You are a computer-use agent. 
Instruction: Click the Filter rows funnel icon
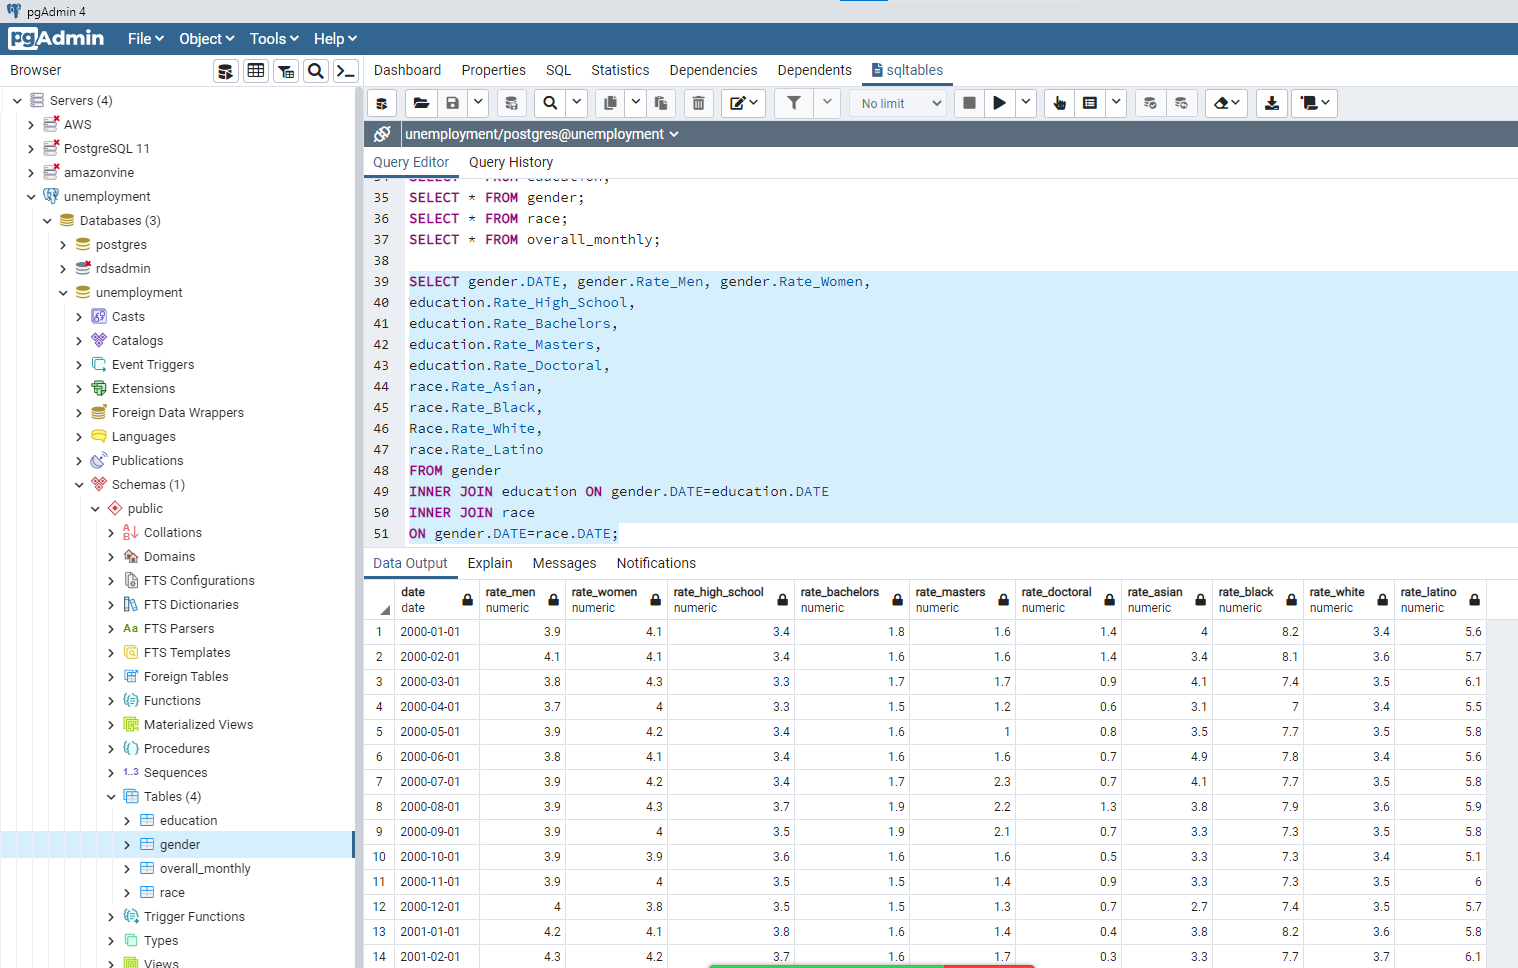pyautogui.click(x=794, y=103)
